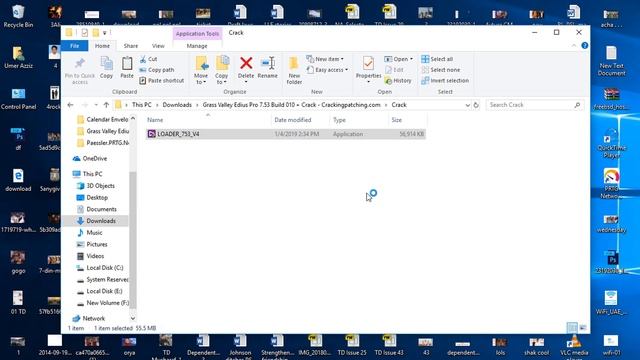This screenshot has width=640, height=360.
Task: Click the Cut scissors command
Action: click(x=148, y=59)
